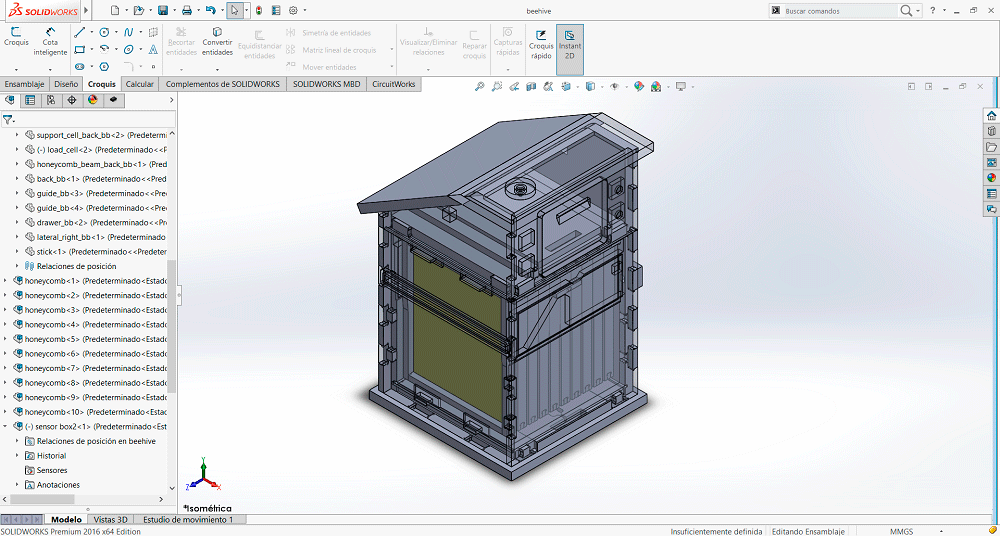Screen dimensions: 1000x536
Task: Switch to the Calcular tab
Action: pyautogui.click(x=140, y=84)
